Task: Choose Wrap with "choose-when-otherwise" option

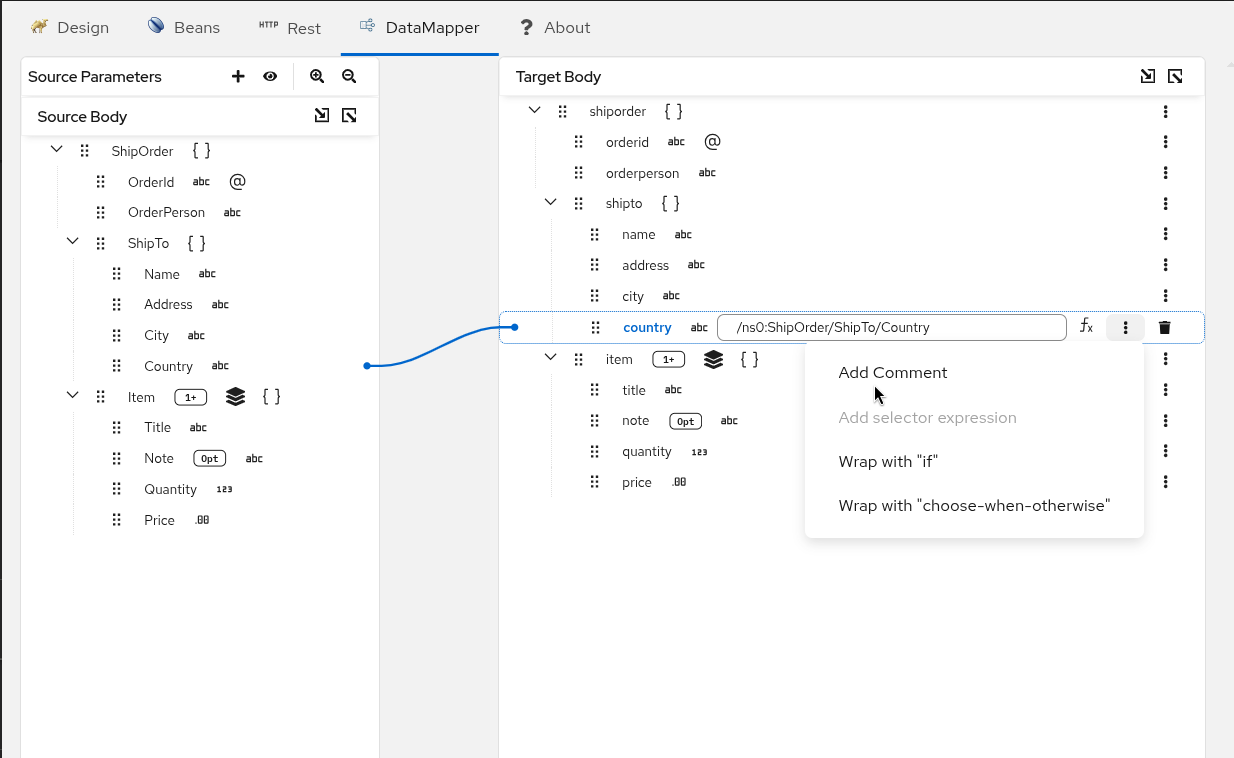Action: 974,505
